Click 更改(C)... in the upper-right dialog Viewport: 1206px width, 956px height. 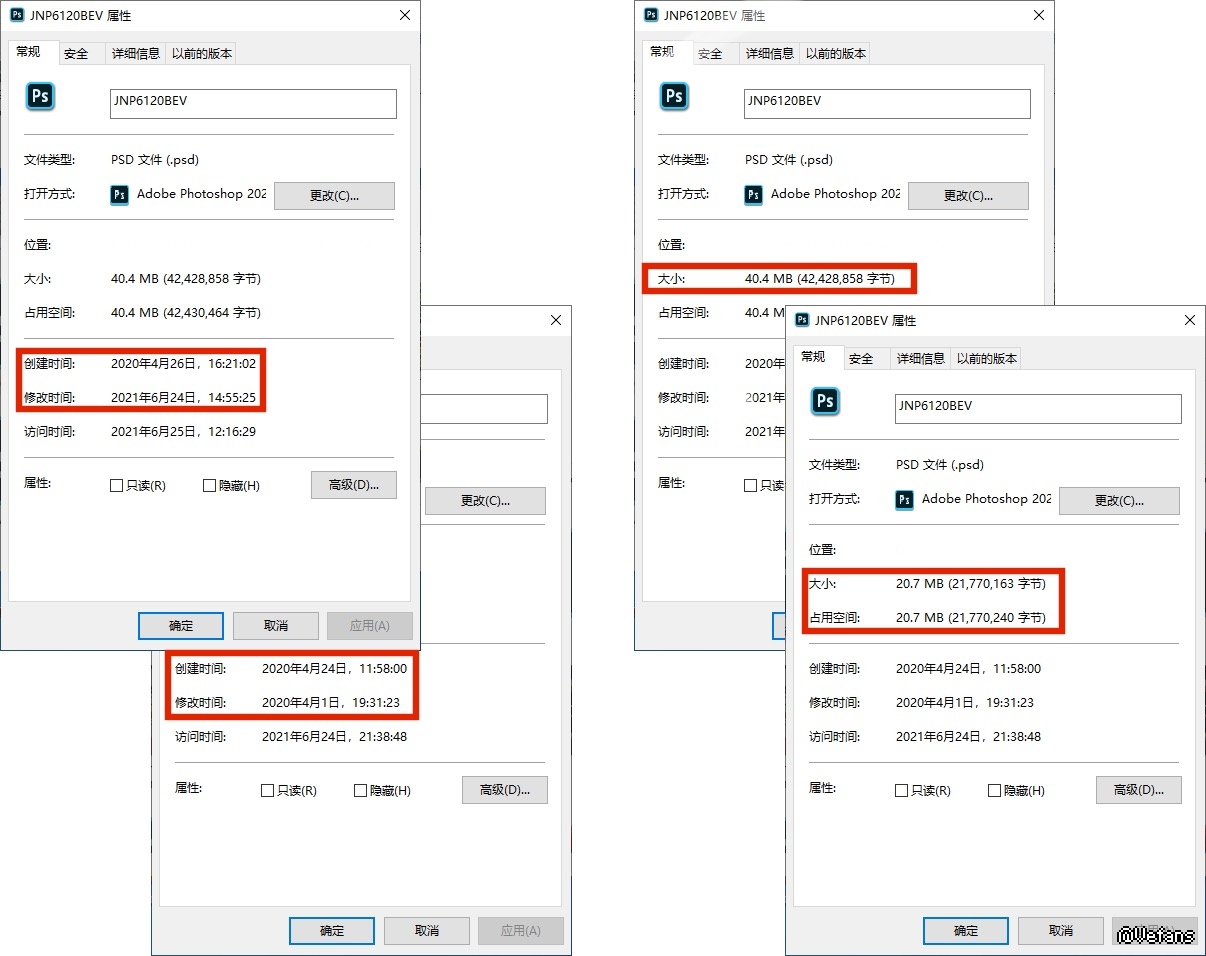click(968, 196)
